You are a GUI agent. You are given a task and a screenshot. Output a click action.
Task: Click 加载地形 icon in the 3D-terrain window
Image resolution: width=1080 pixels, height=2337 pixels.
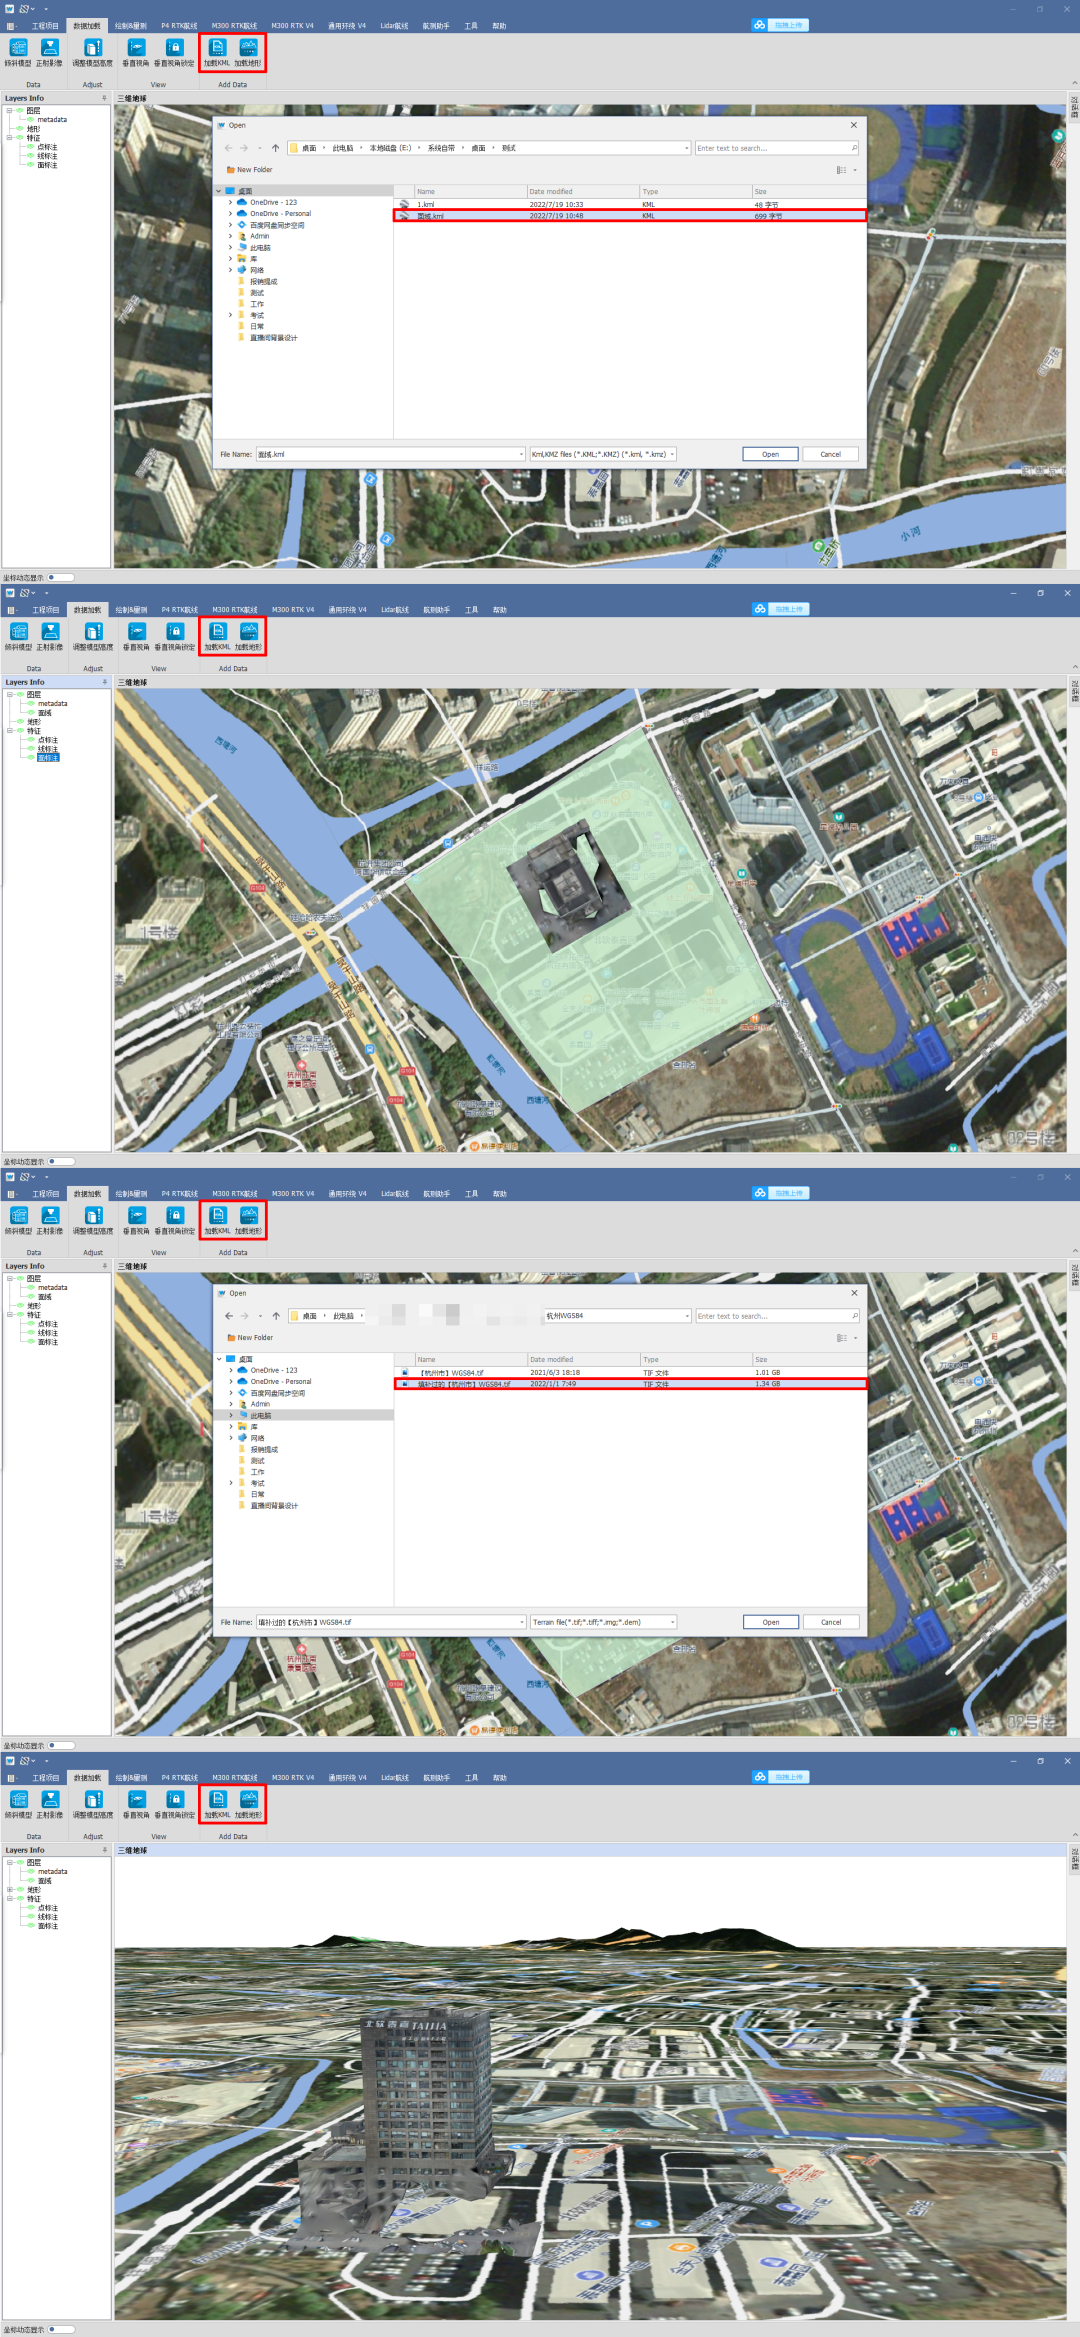(249, 1800)
